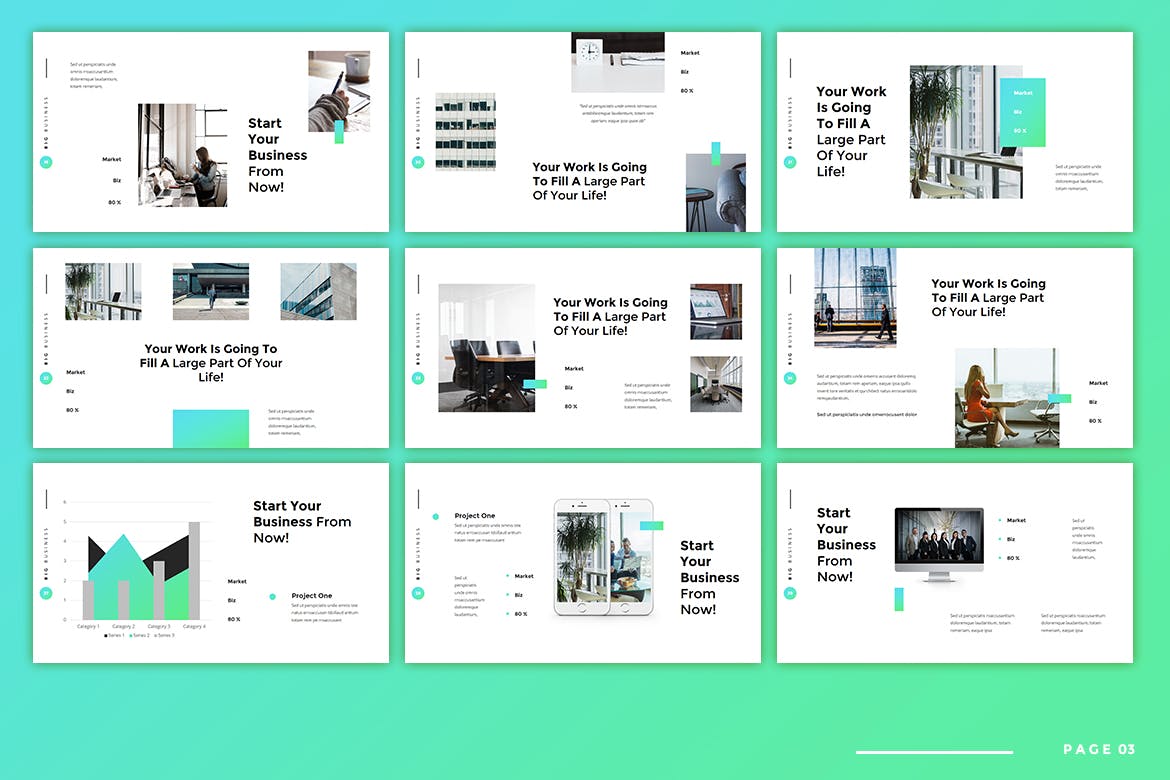Select the building windows facade photo
The width and height of the screenshot is (1170, 780).
(x=465, y=132)
